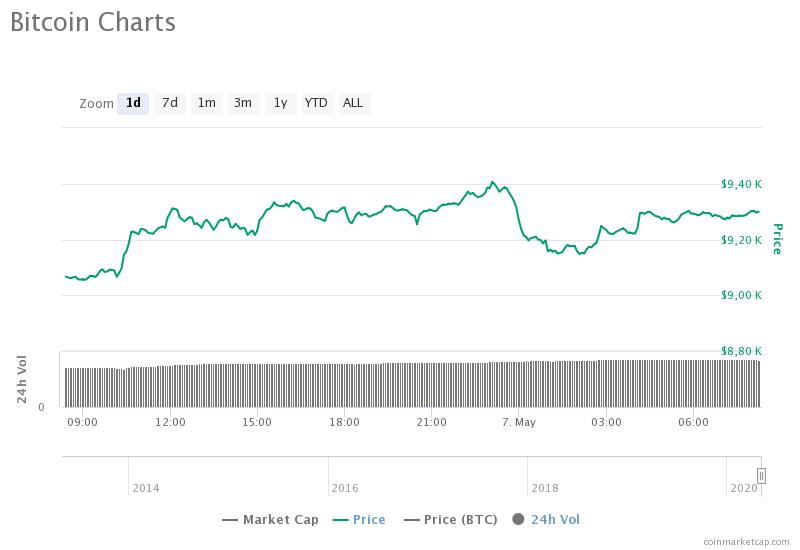Toggle the Market Cap series legend
This screenshot has width=800, height=550.
point(270,519)
